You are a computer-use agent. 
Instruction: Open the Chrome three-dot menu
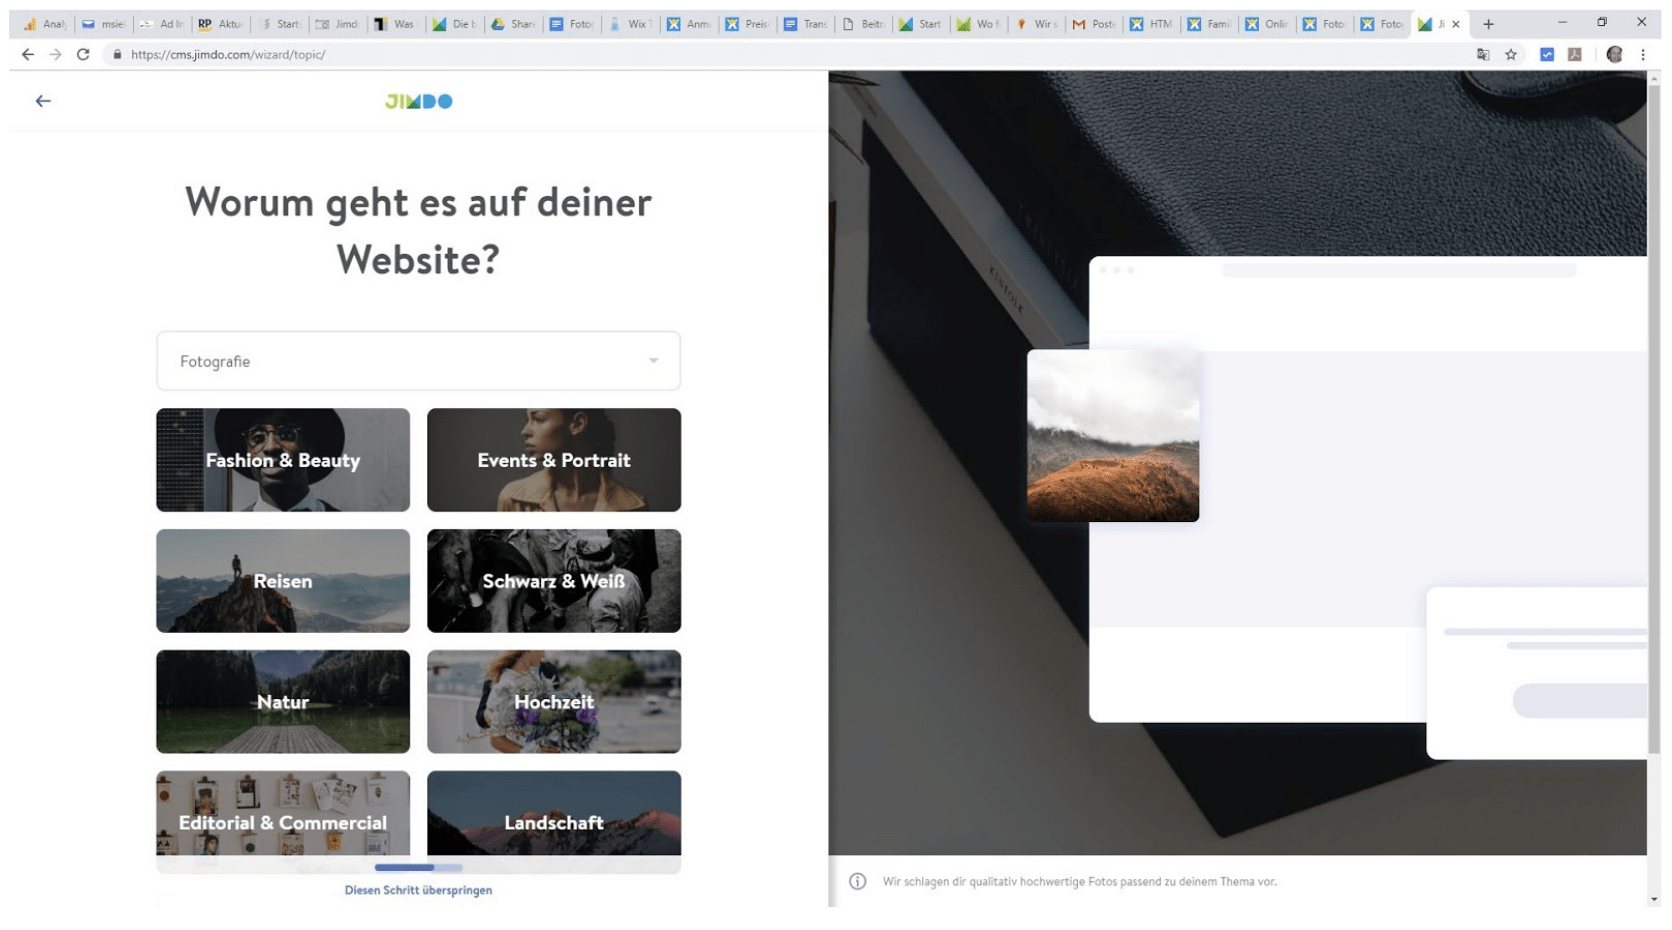(1643, 54)
